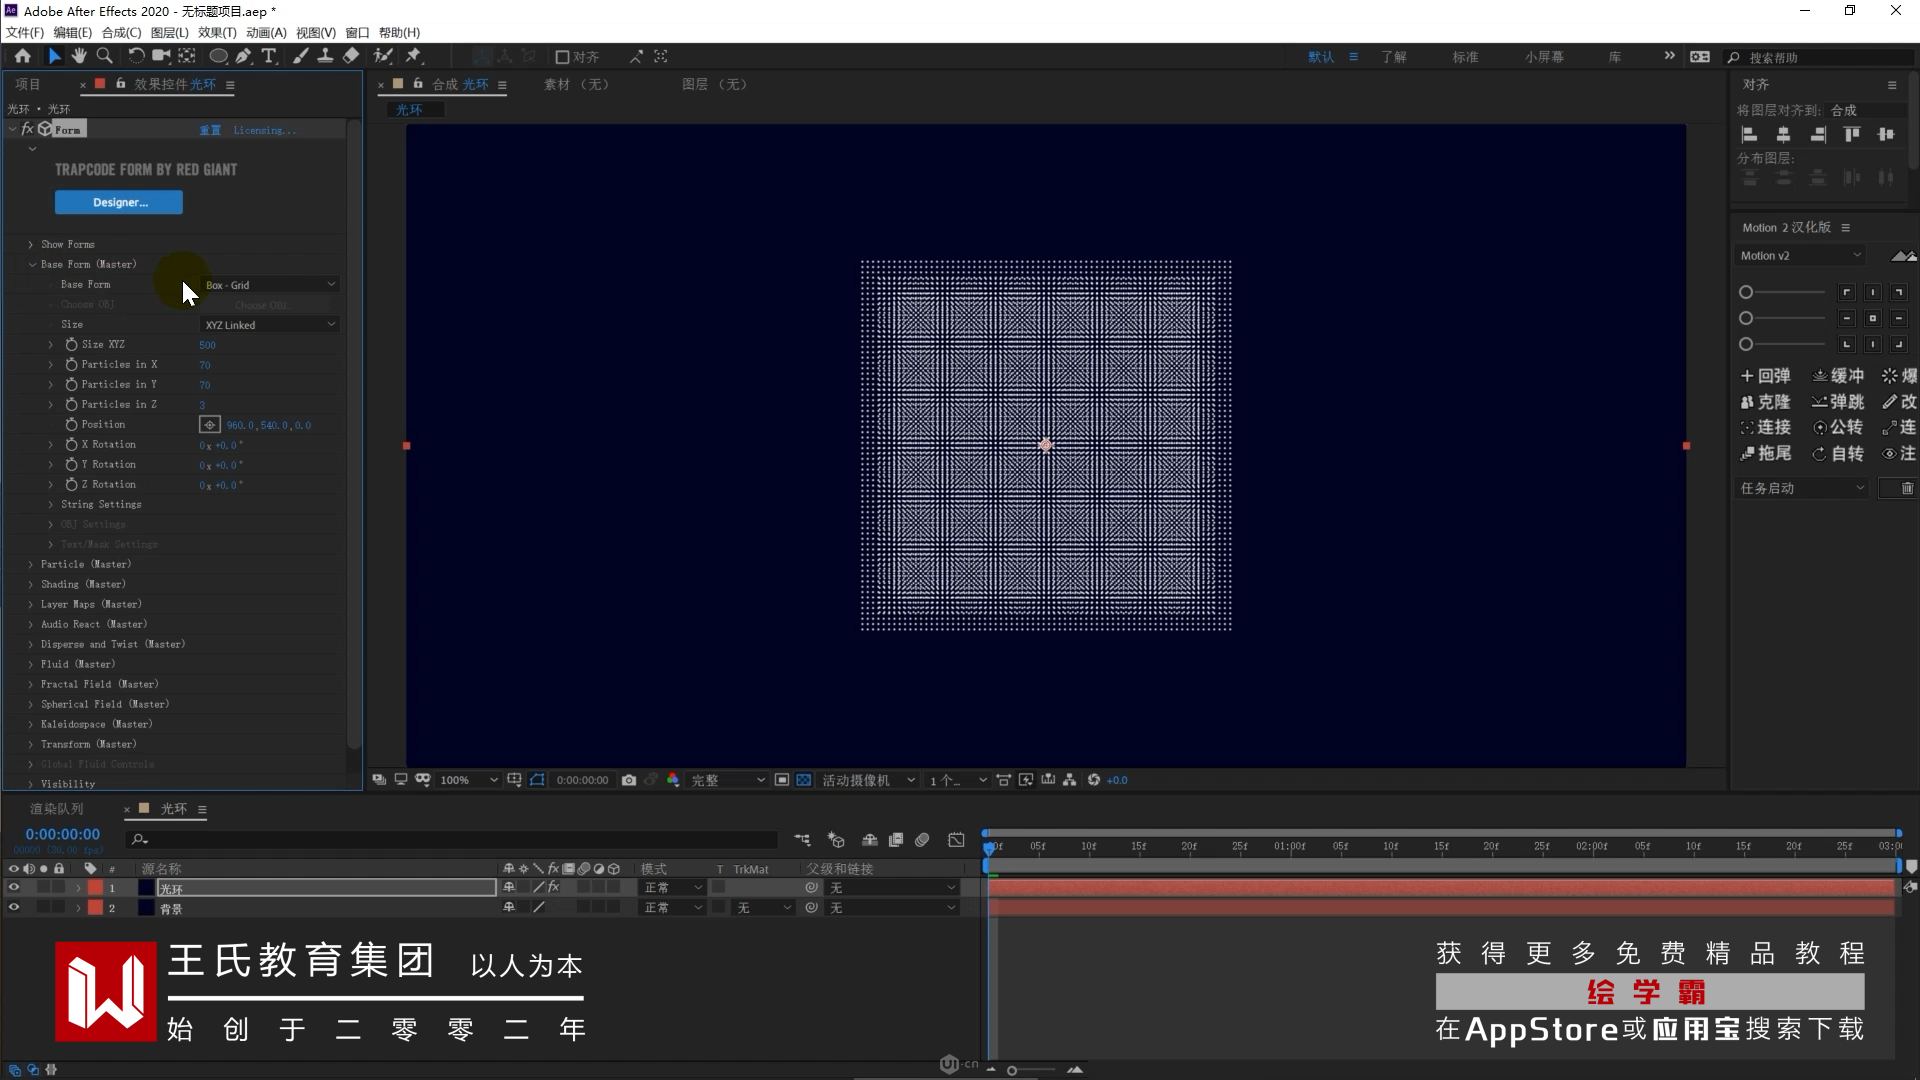Select the Puppet Pin tool

[x=413, y=56]
